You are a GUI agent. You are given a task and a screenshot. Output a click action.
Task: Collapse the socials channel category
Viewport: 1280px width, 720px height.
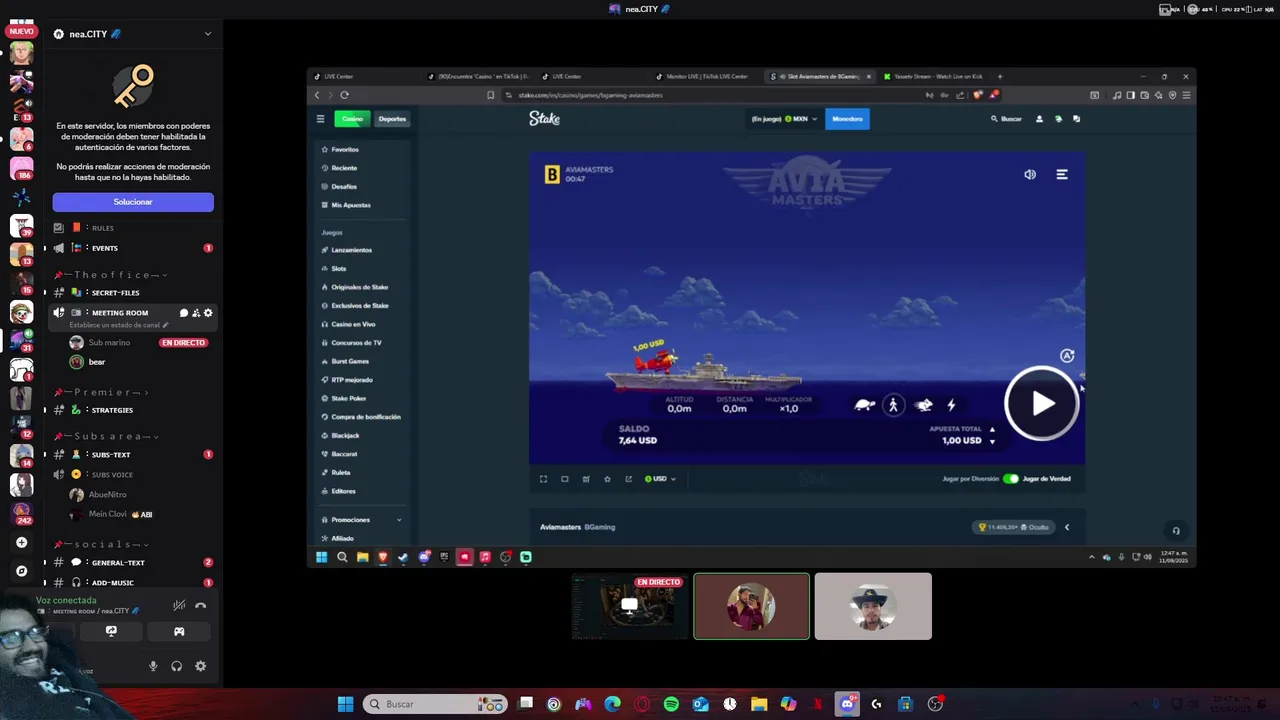click(102, 544)
